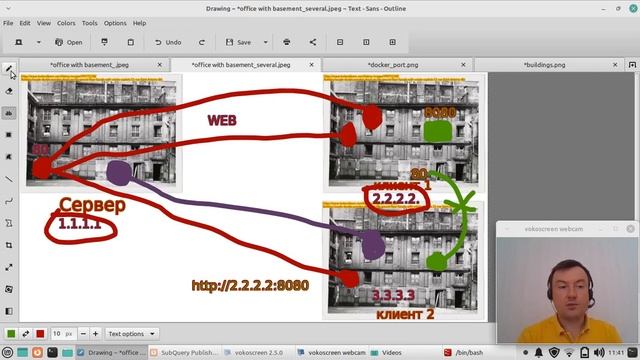This screenshot has width=640, height=360.
Task: Print the current drawing
Action: click(287, 42)
